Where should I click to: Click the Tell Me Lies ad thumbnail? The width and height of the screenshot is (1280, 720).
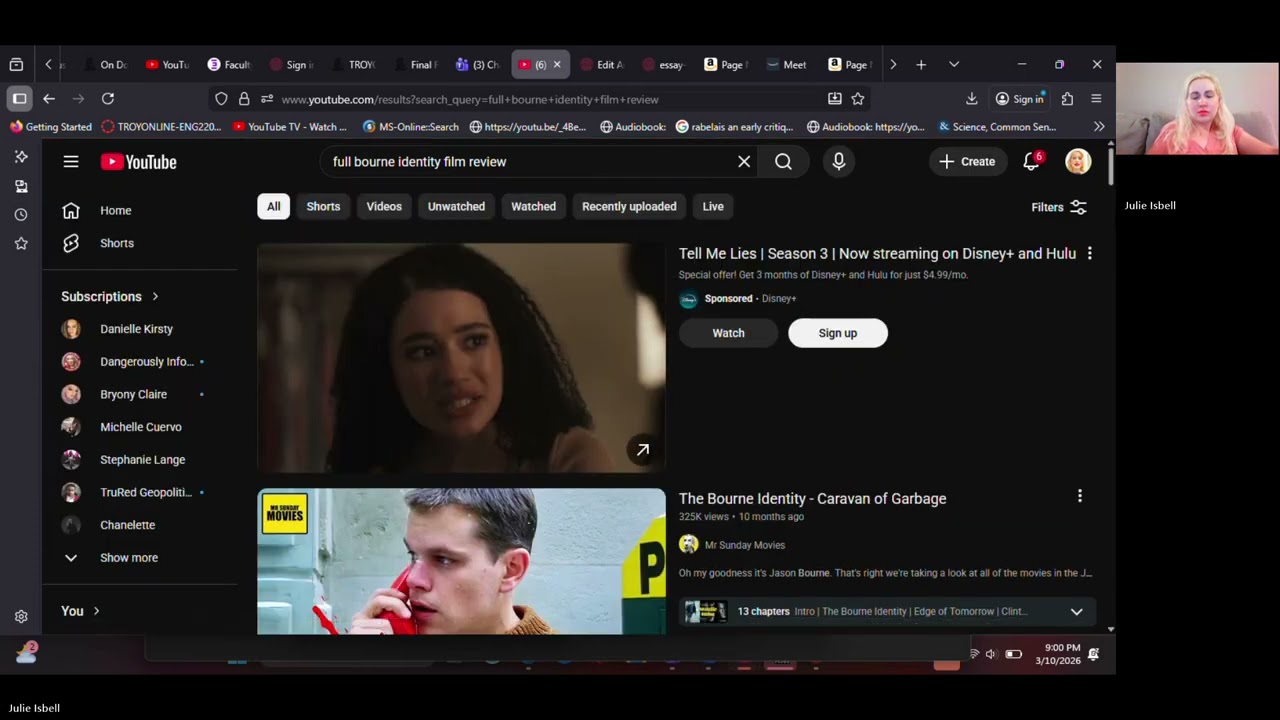[x=461, y=358]
